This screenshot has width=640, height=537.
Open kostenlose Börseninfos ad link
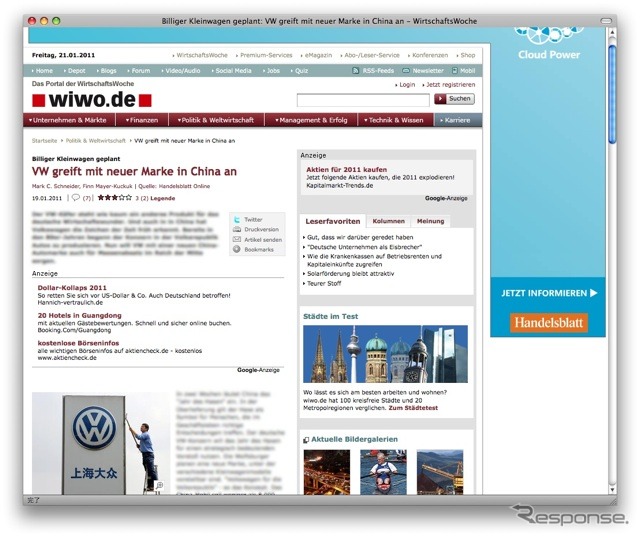click(78, 343)
